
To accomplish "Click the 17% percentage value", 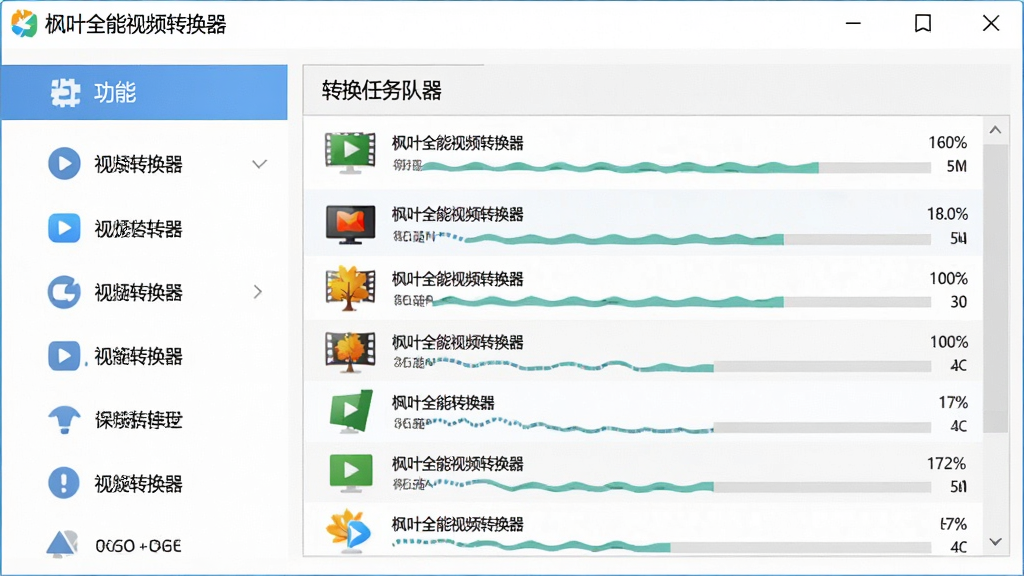I will coord(953,403).
